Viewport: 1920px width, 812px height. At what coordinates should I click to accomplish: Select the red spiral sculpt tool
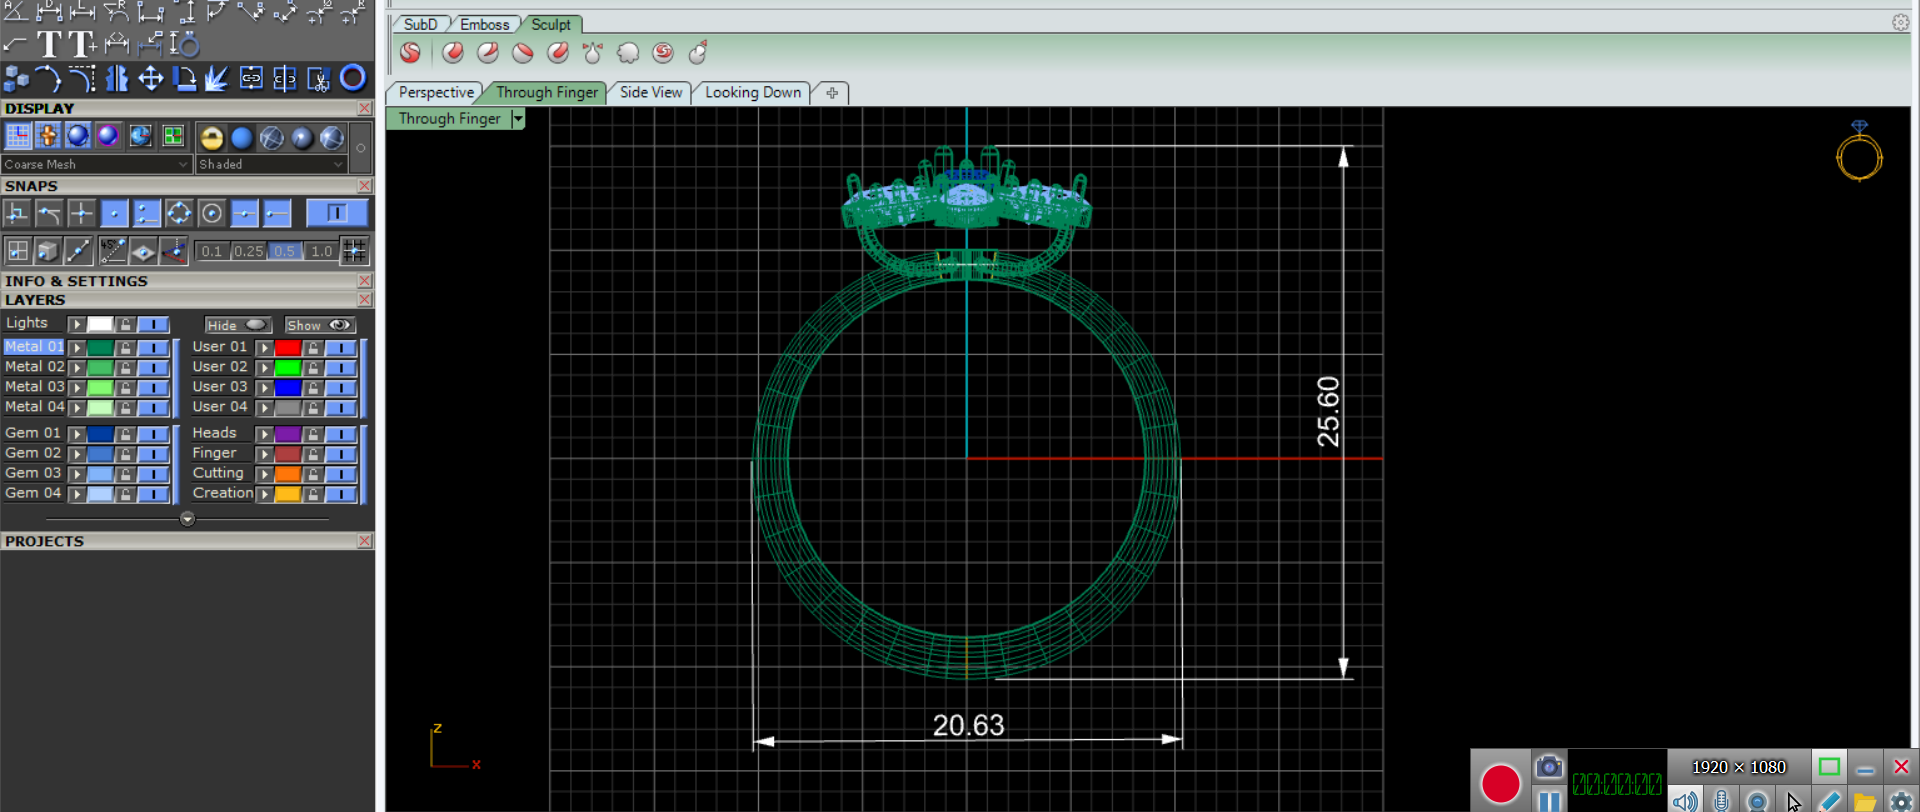pyautogui.click(x=663, y=53)
